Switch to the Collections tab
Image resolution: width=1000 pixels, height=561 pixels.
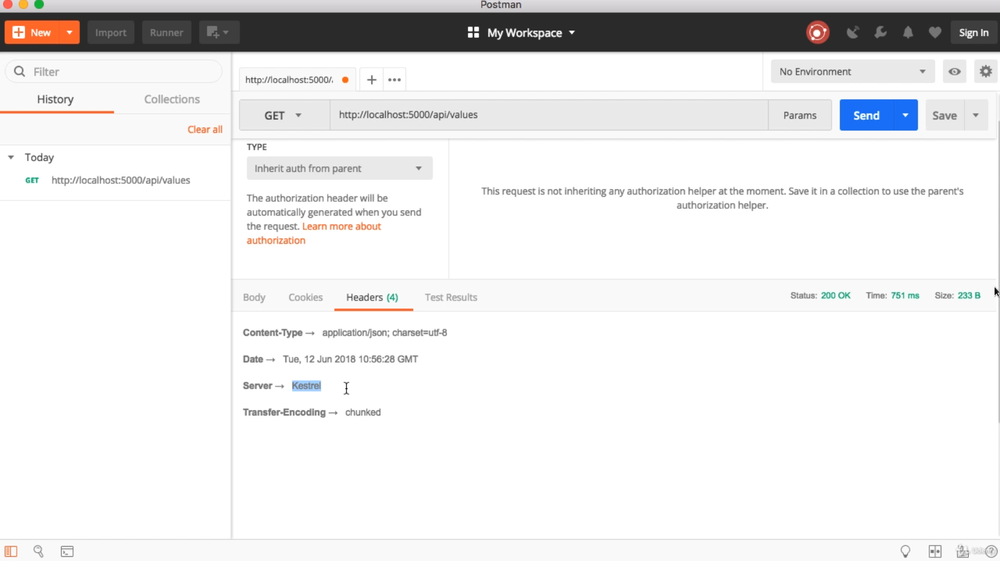tap(172, 99)
